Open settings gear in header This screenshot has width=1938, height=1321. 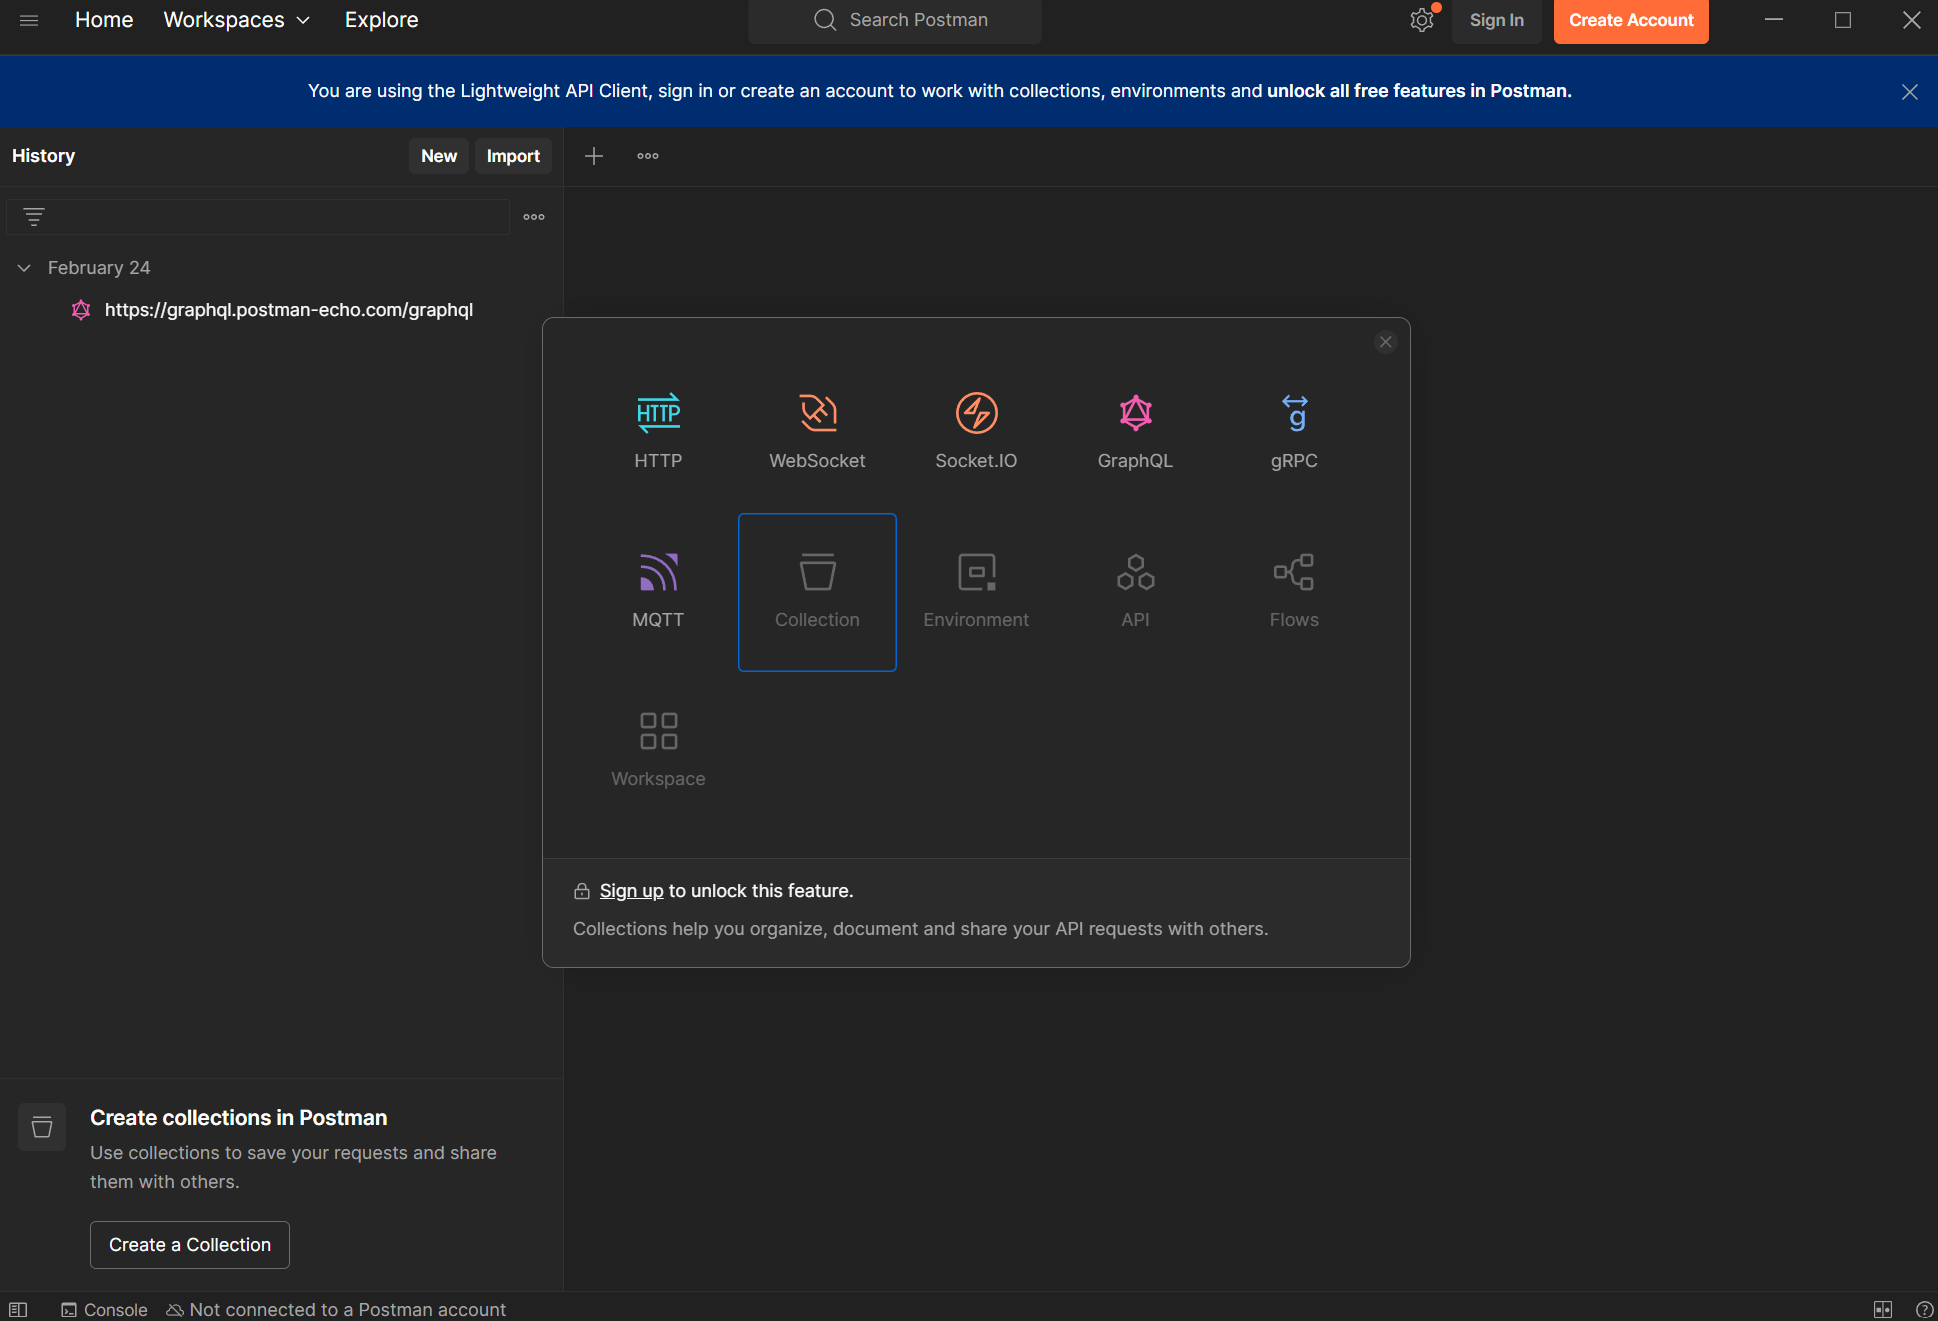pos(1421,20)
